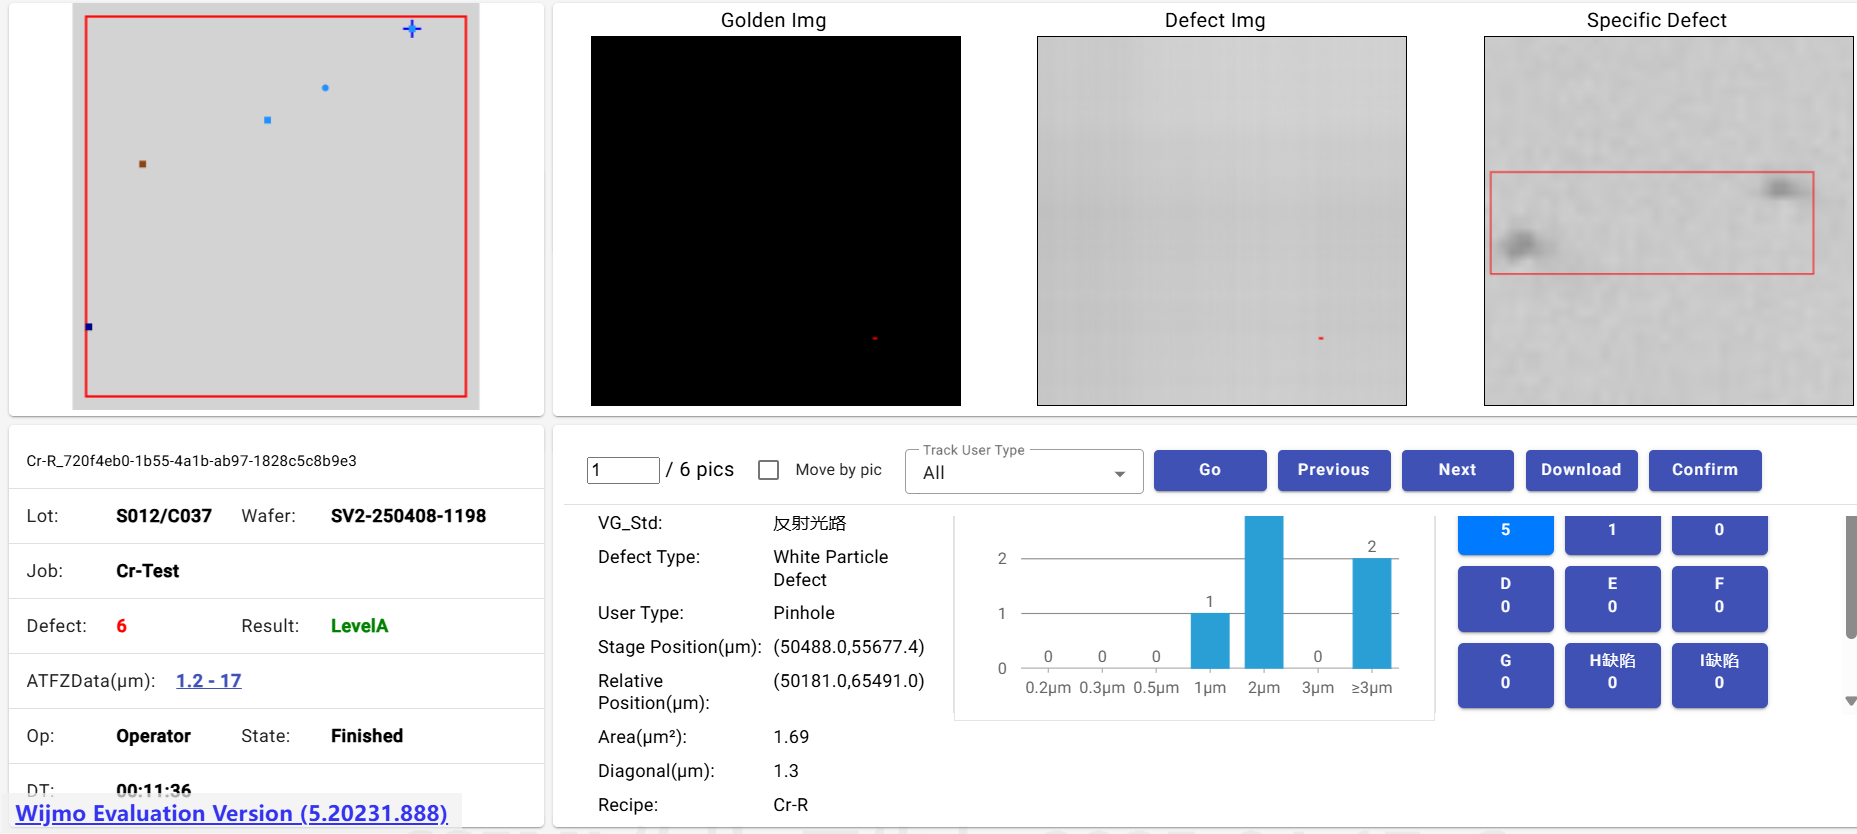Go to the Next defect picture
This screenshot has height=834, width=1857.
1456,470
